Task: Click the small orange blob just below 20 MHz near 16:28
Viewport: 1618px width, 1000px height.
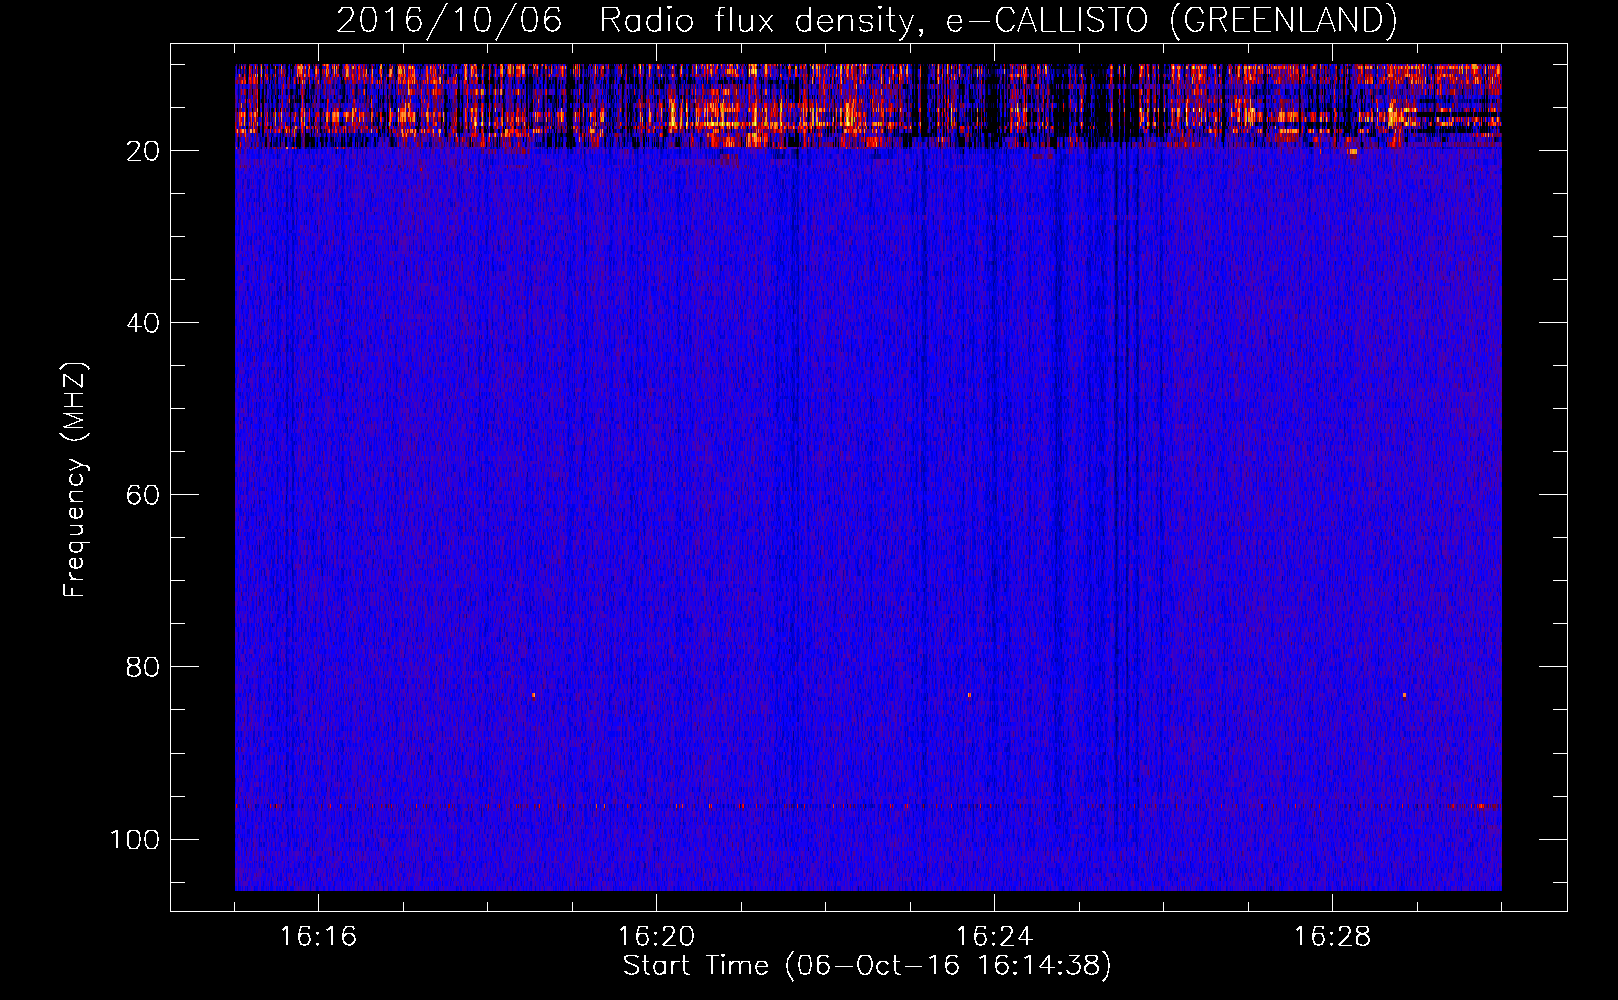Action: coord(1353,152)
